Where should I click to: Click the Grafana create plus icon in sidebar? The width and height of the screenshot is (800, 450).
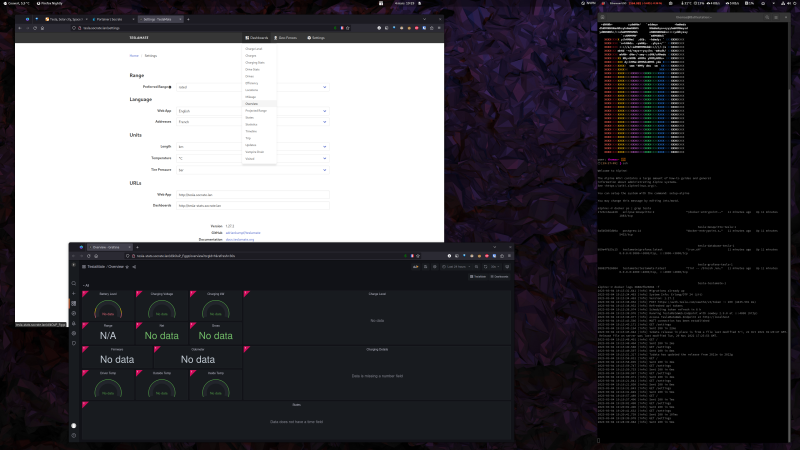[73, 294]
